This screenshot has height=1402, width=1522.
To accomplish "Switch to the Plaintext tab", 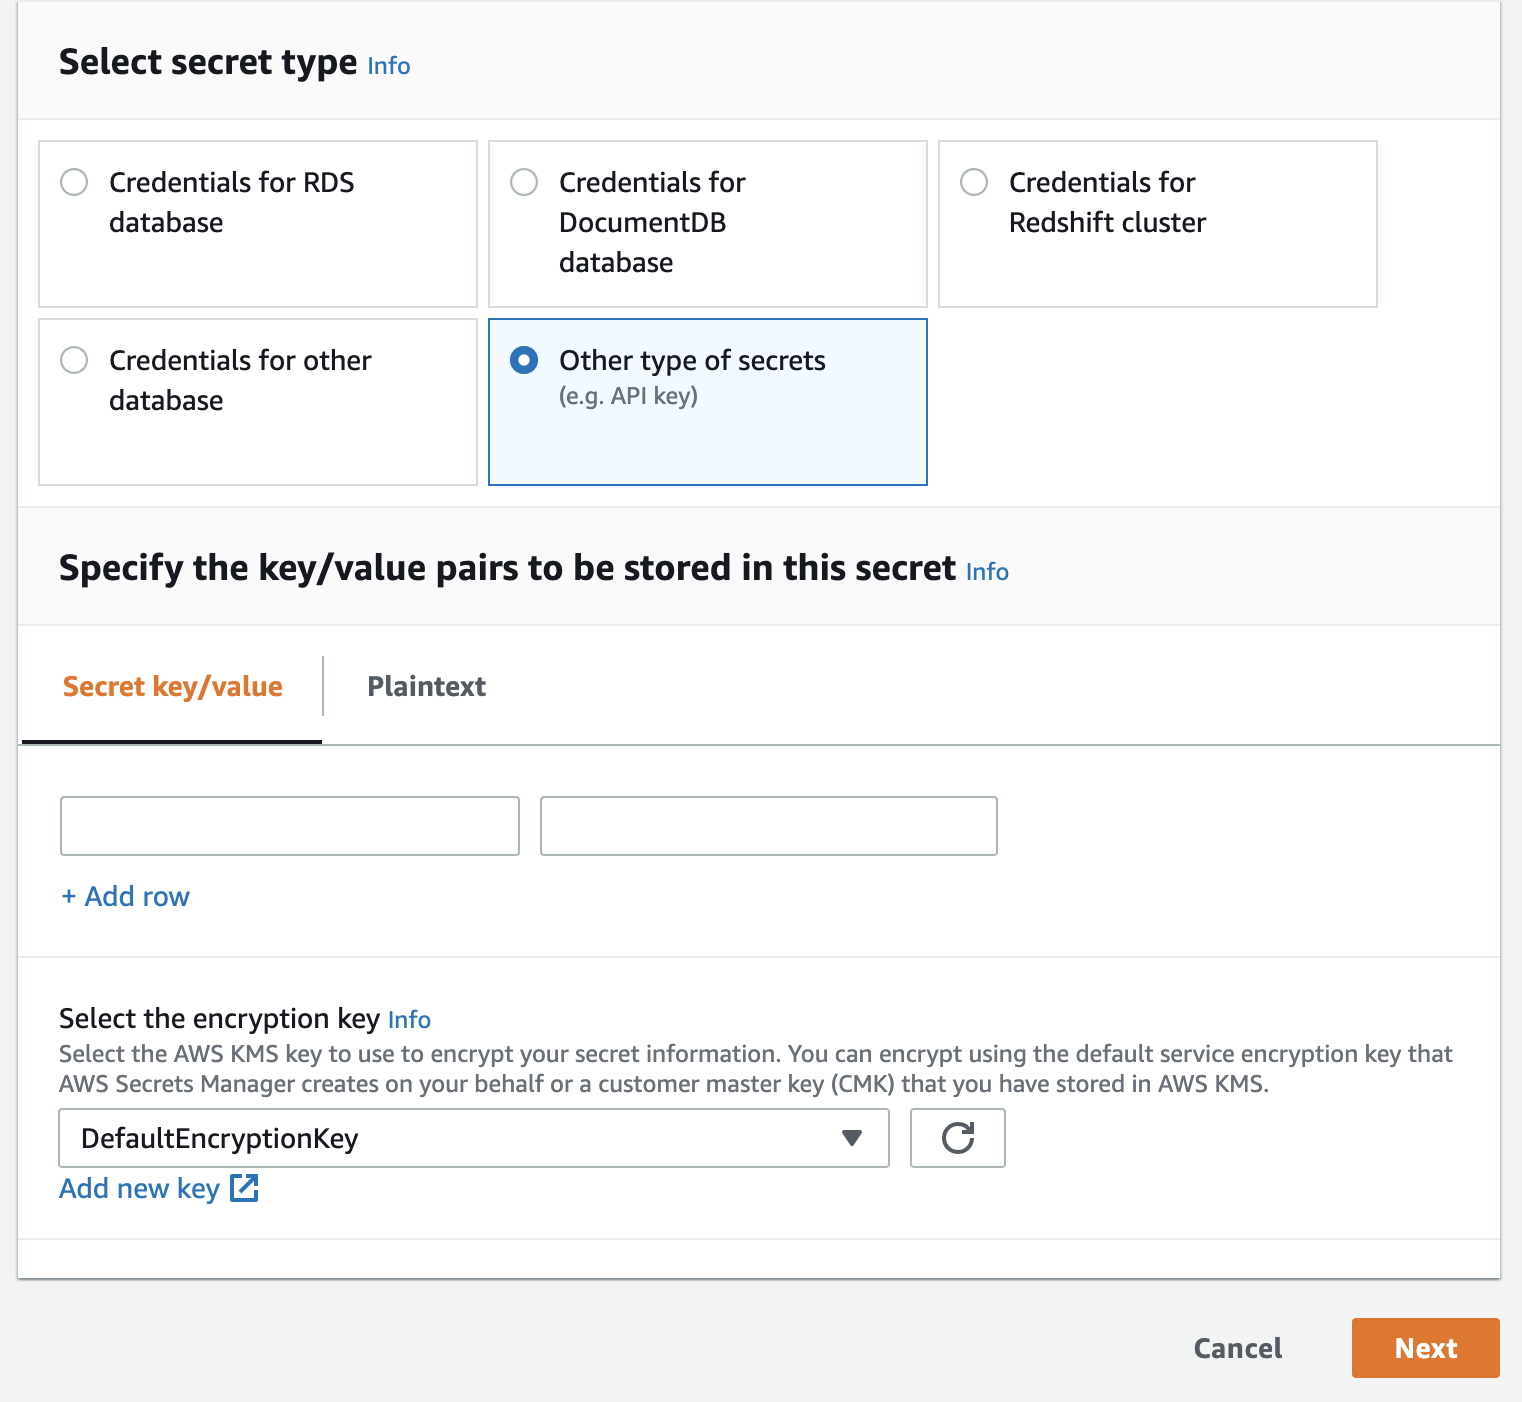I will (426, 687).
